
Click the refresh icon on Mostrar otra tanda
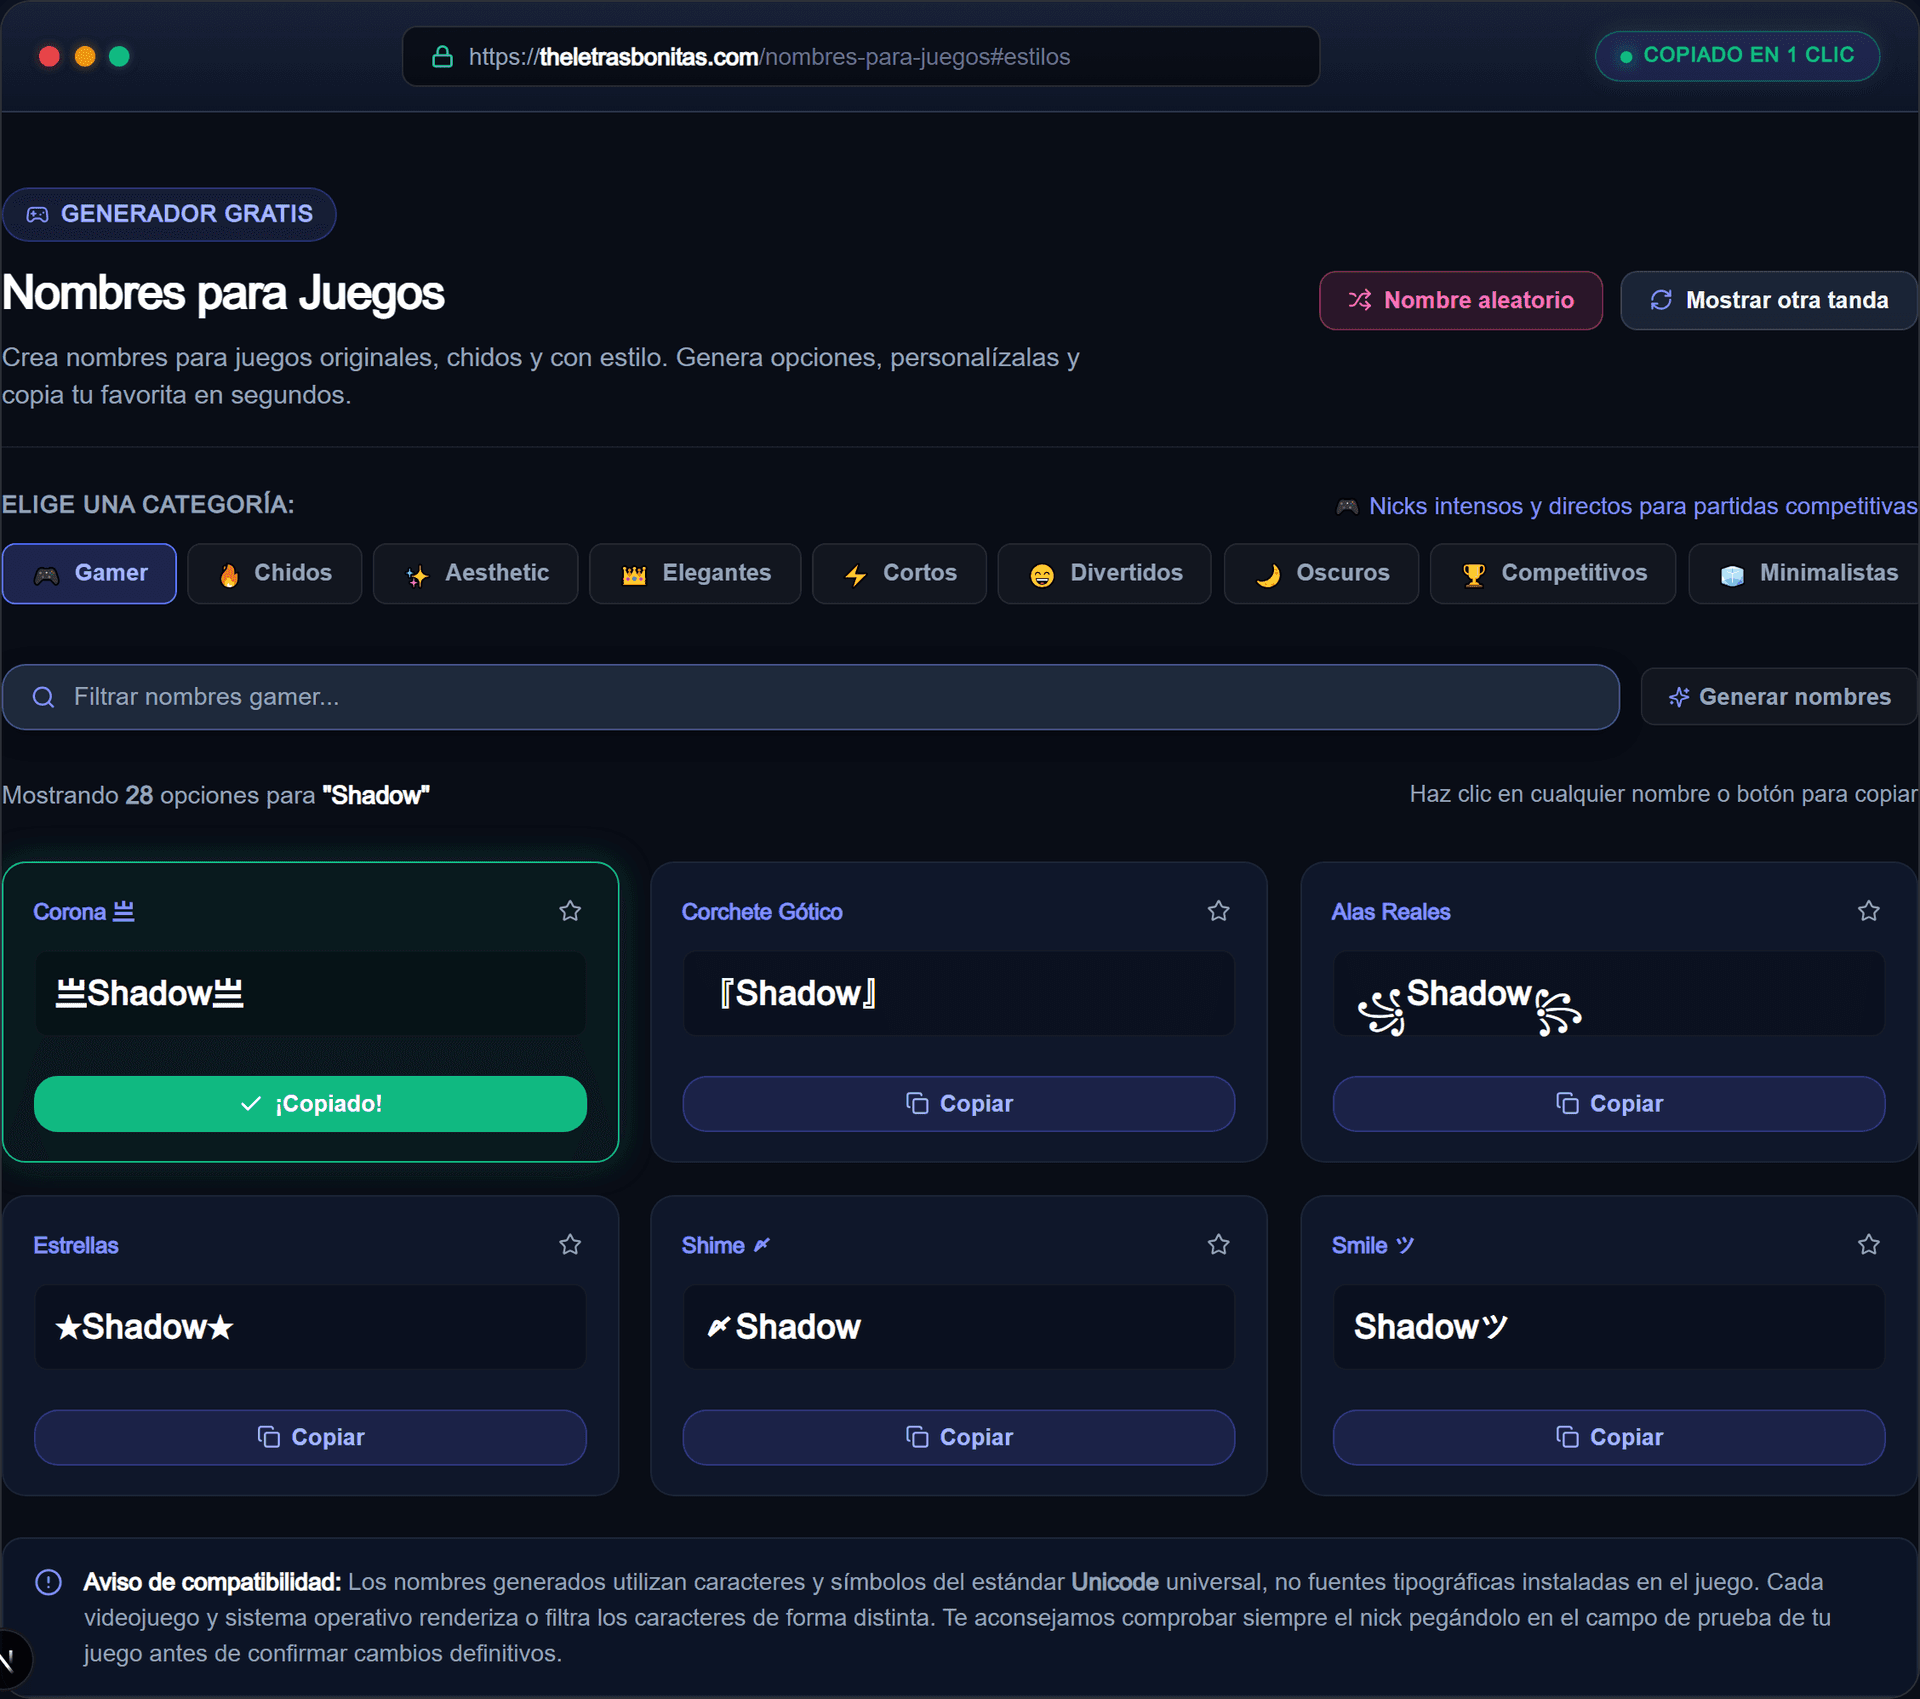click(1661, 300)
